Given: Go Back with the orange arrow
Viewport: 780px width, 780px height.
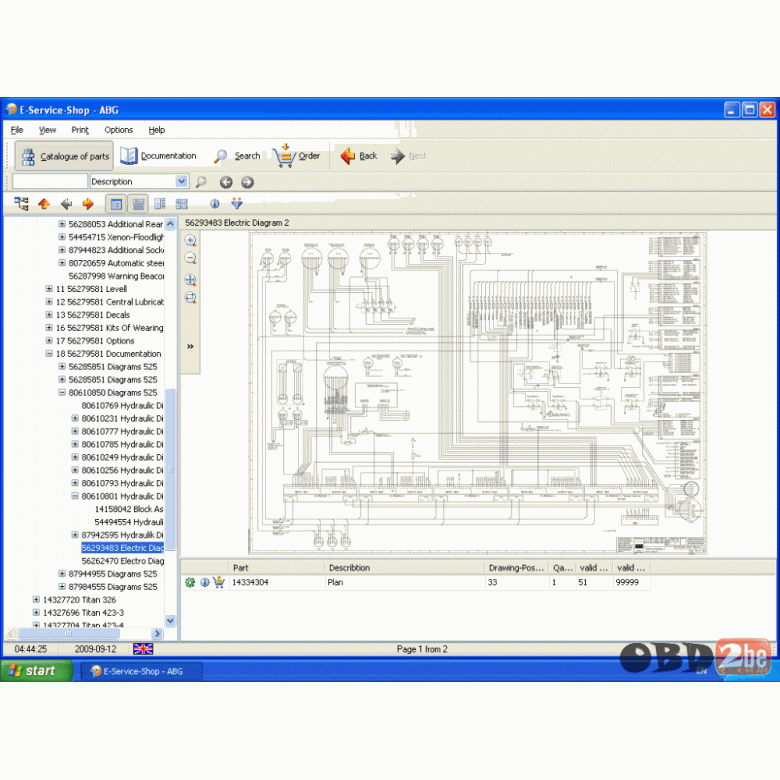Looking at the screenshot, I should [x=359, y=156].
